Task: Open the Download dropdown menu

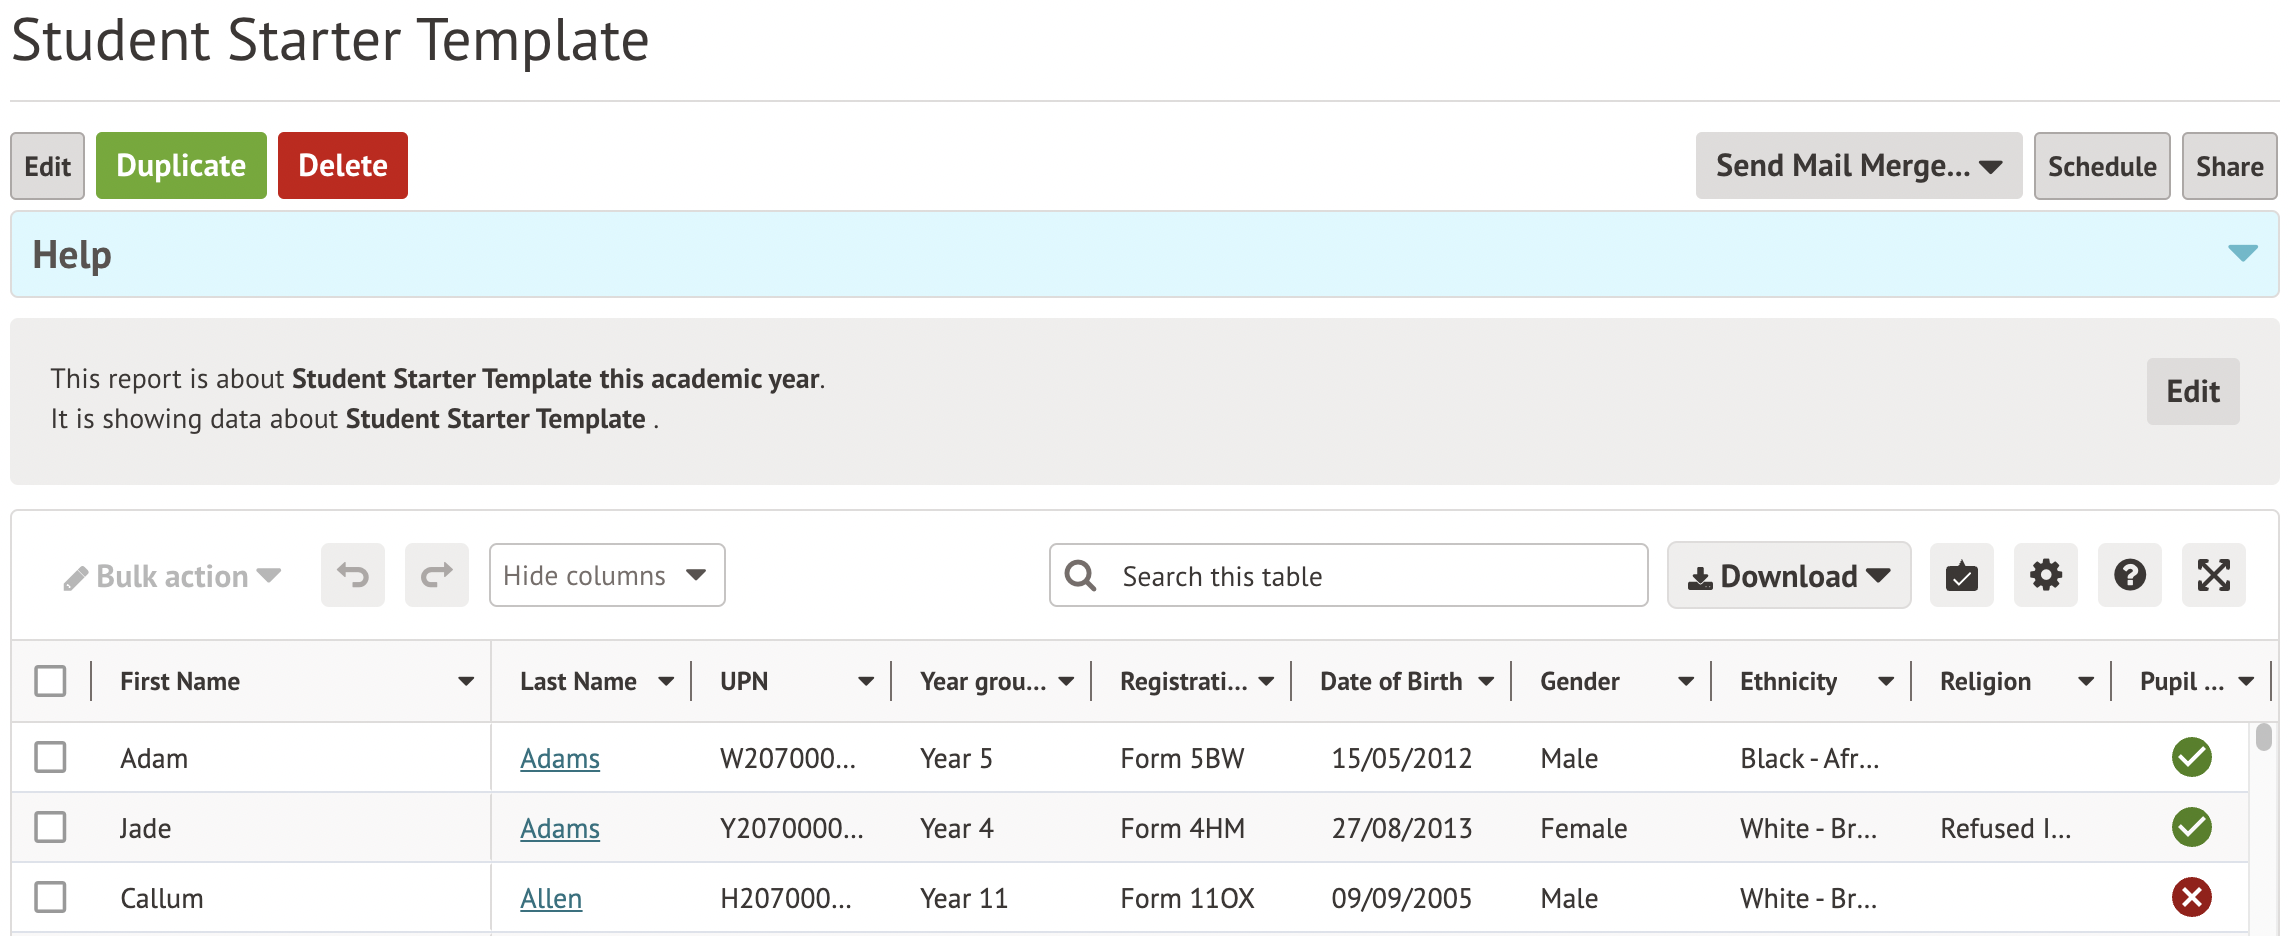Action: tap(1788, 575)
